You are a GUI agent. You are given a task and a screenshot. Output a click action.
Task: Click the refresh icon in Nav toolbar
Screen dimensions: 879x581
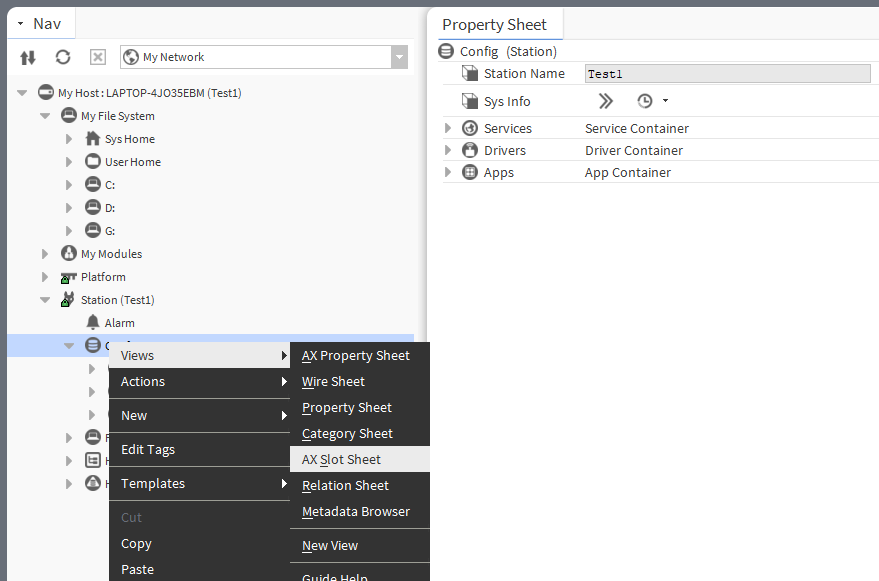tap(63, 57)
